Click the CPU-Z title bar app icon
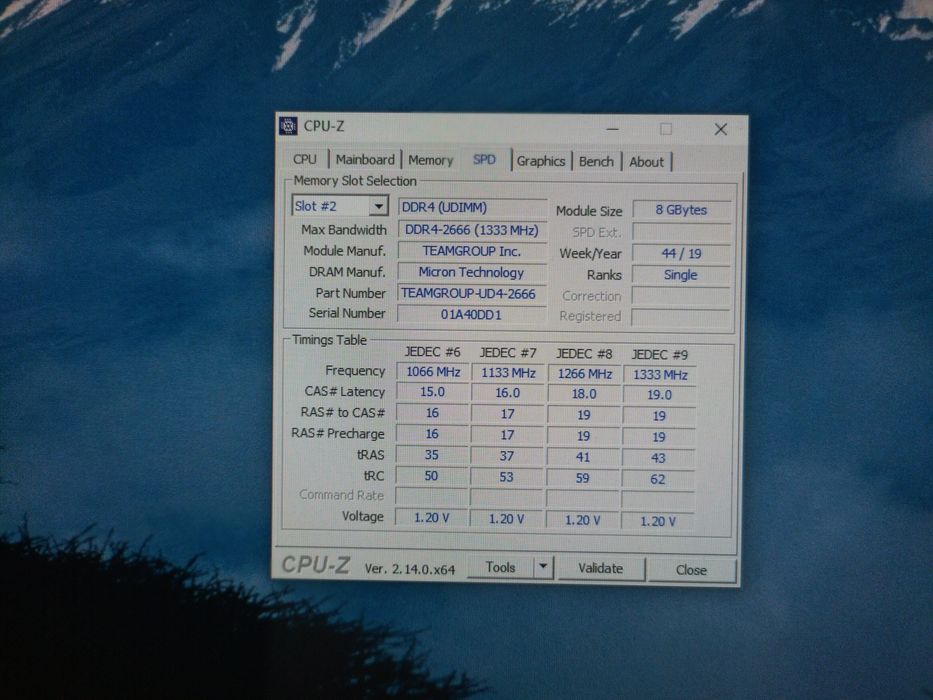This screenshot has width=933, height=700. 288,126
